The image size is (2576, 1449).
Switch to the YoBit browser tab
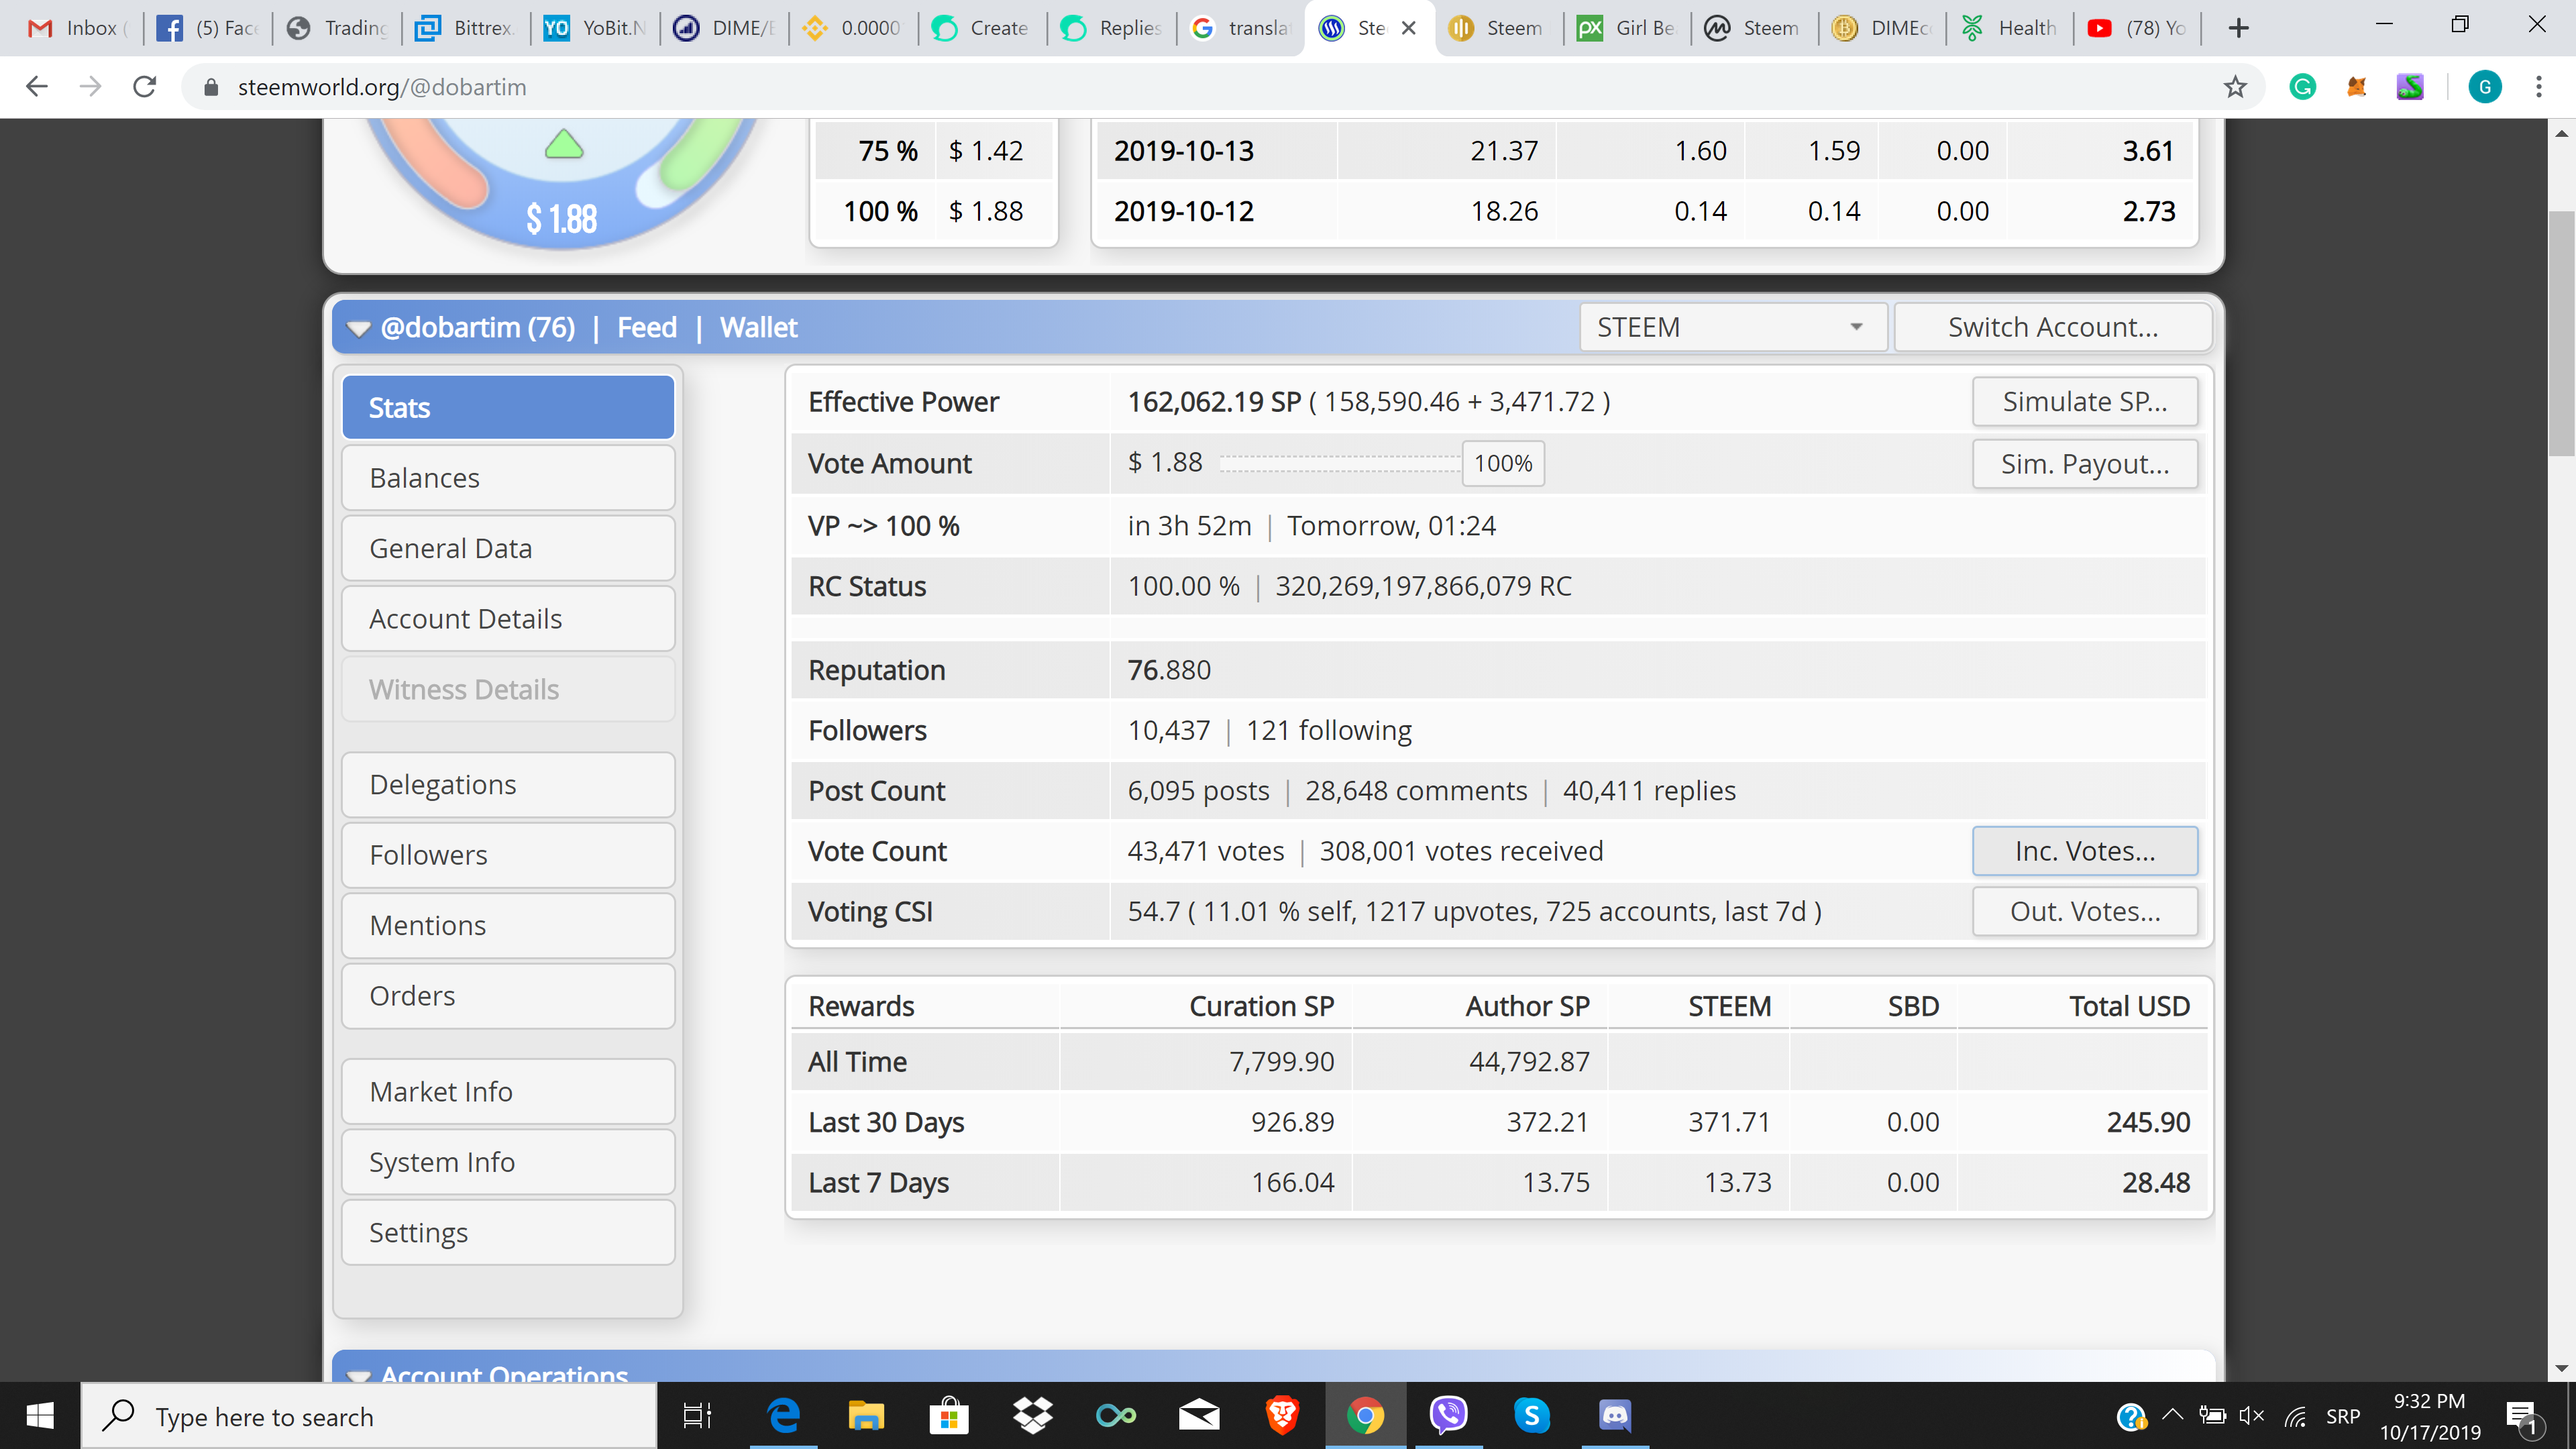click(596, 28)
